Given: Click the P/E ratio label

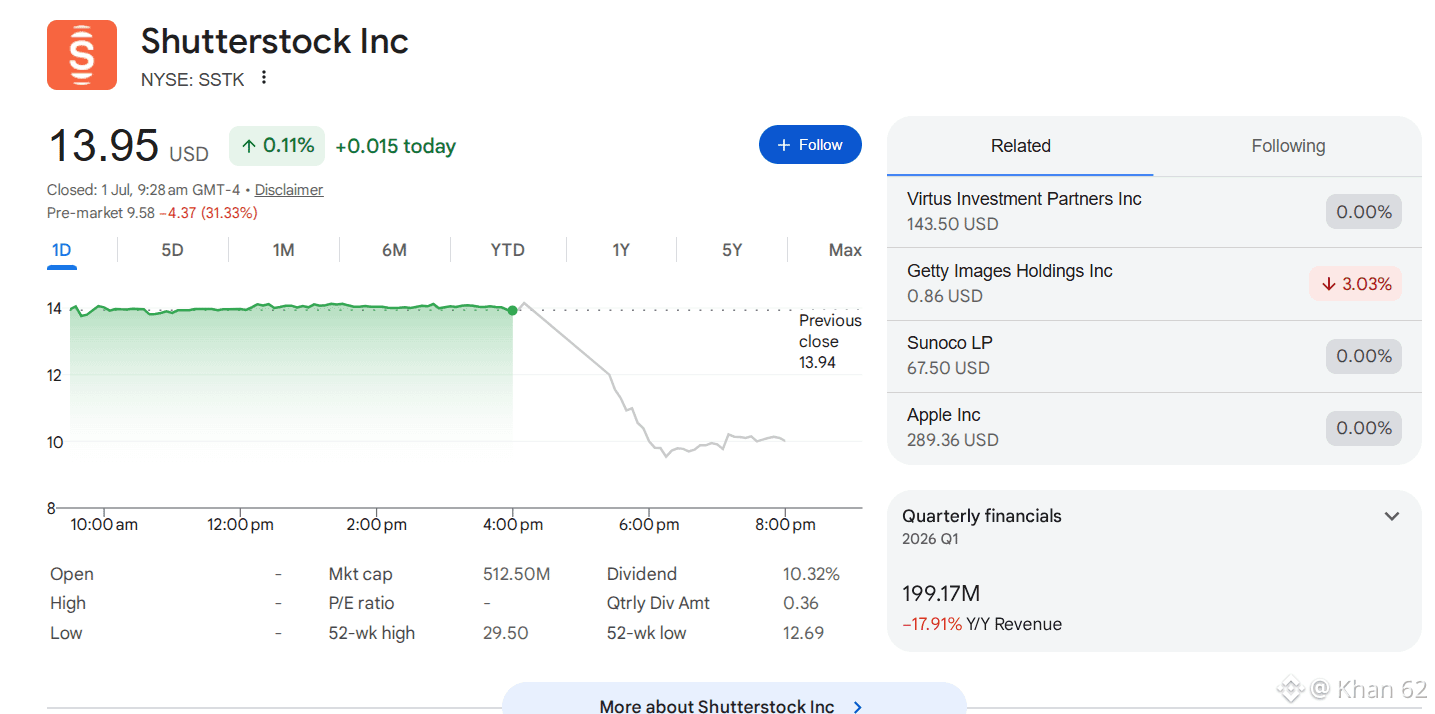Looking at the screenshot, I should point(361,603).
